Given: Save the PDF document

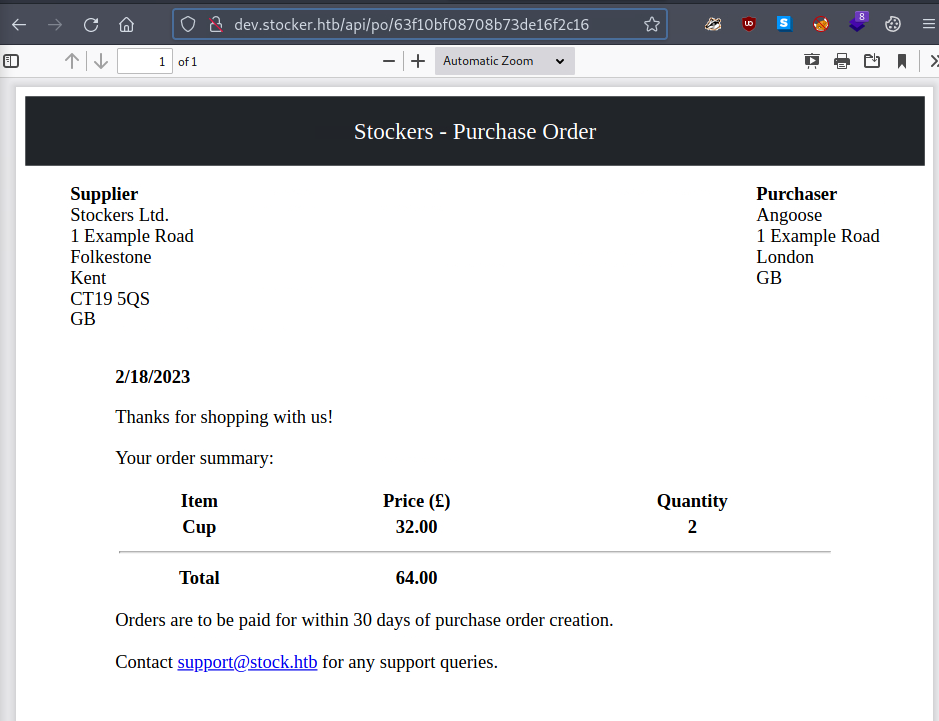Looking at the screenshot, I should [872, 61].
